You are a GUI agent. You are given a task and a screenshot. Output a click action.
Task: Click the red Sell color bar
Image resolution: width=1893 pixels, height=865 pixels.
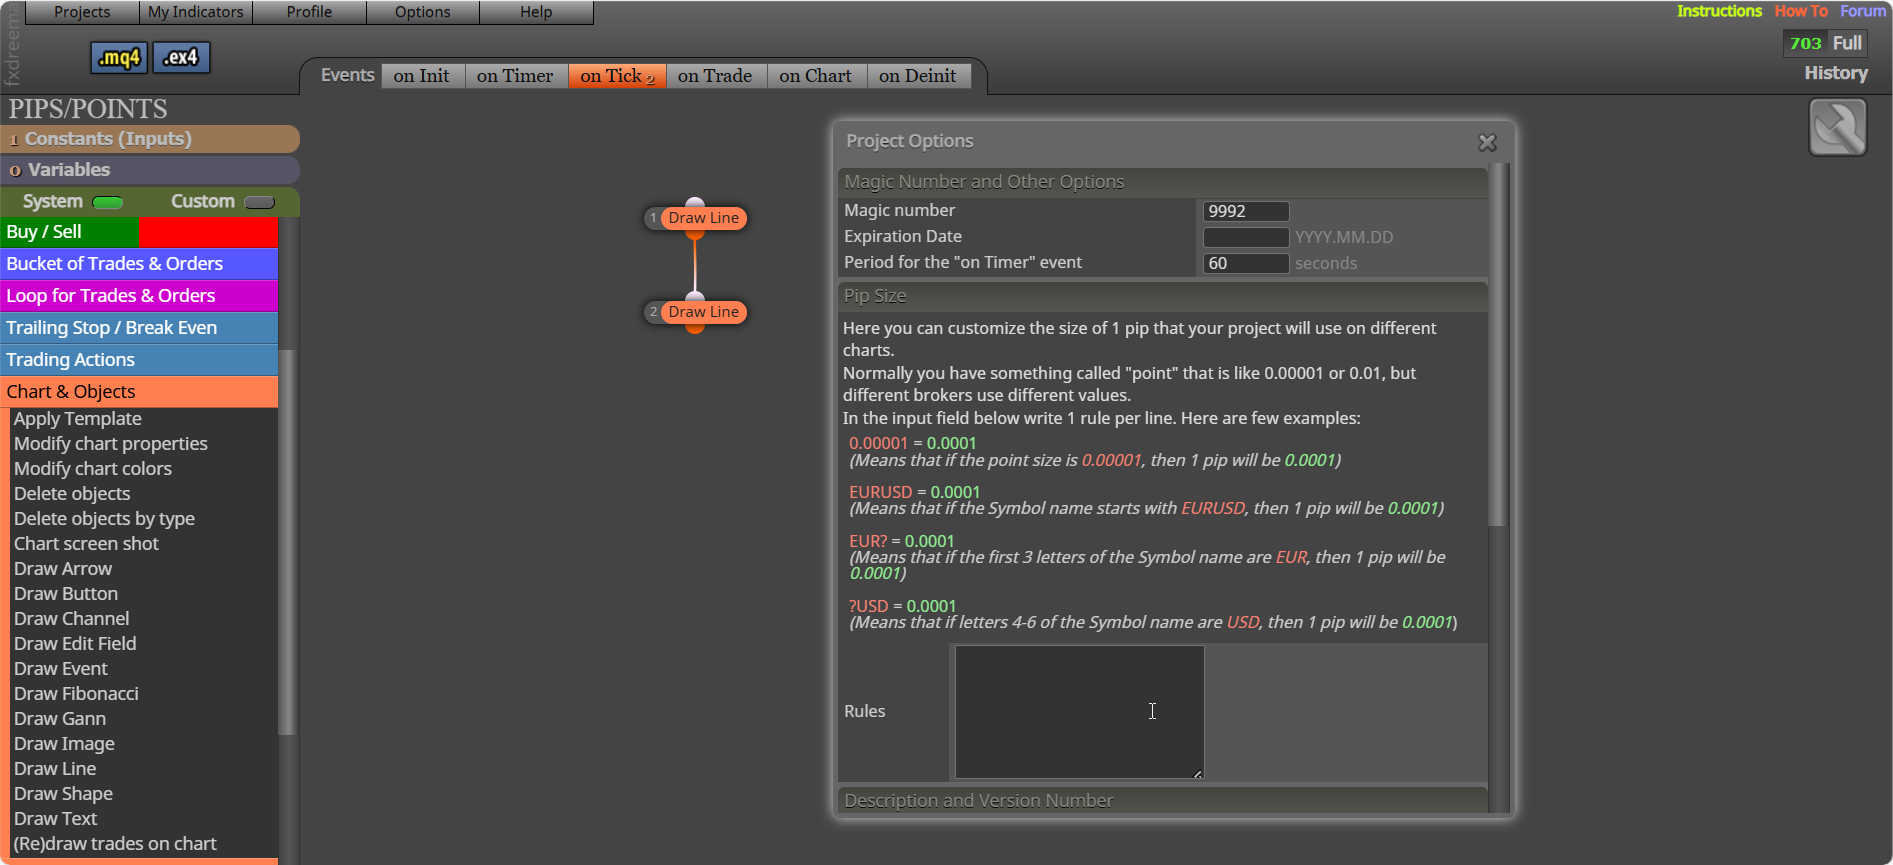point(208,232)
